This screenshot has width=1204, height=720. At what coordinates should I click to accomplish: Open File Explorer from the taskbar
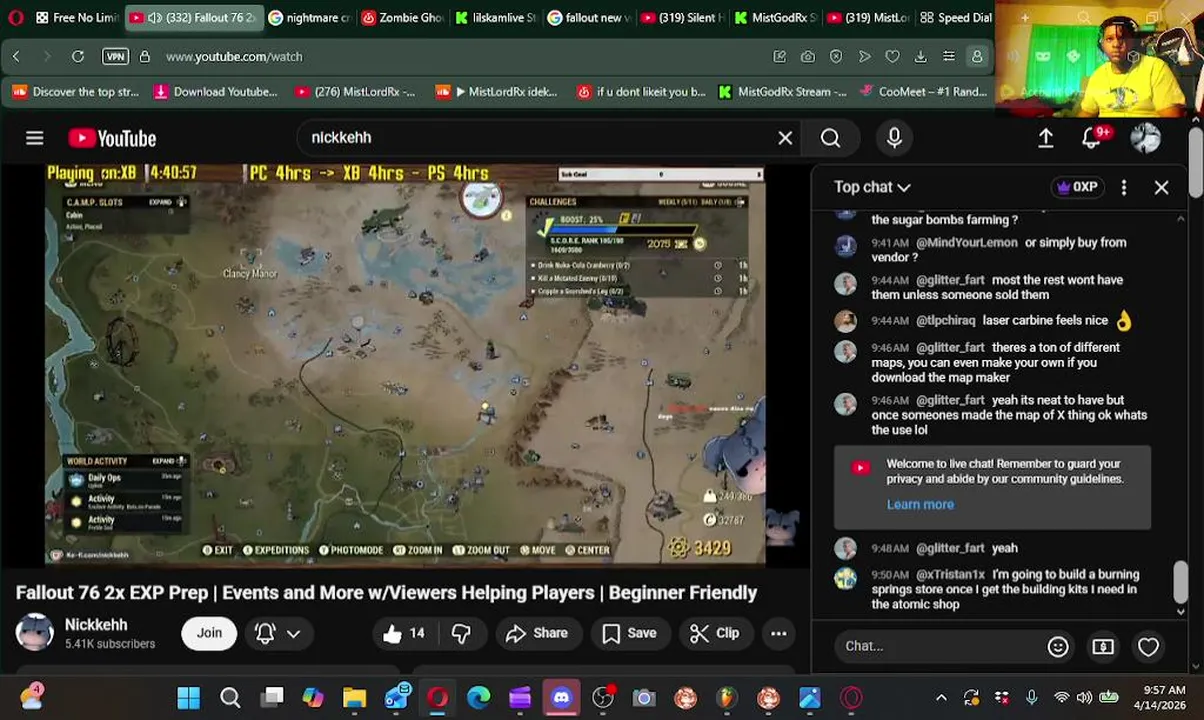[354, 698]
